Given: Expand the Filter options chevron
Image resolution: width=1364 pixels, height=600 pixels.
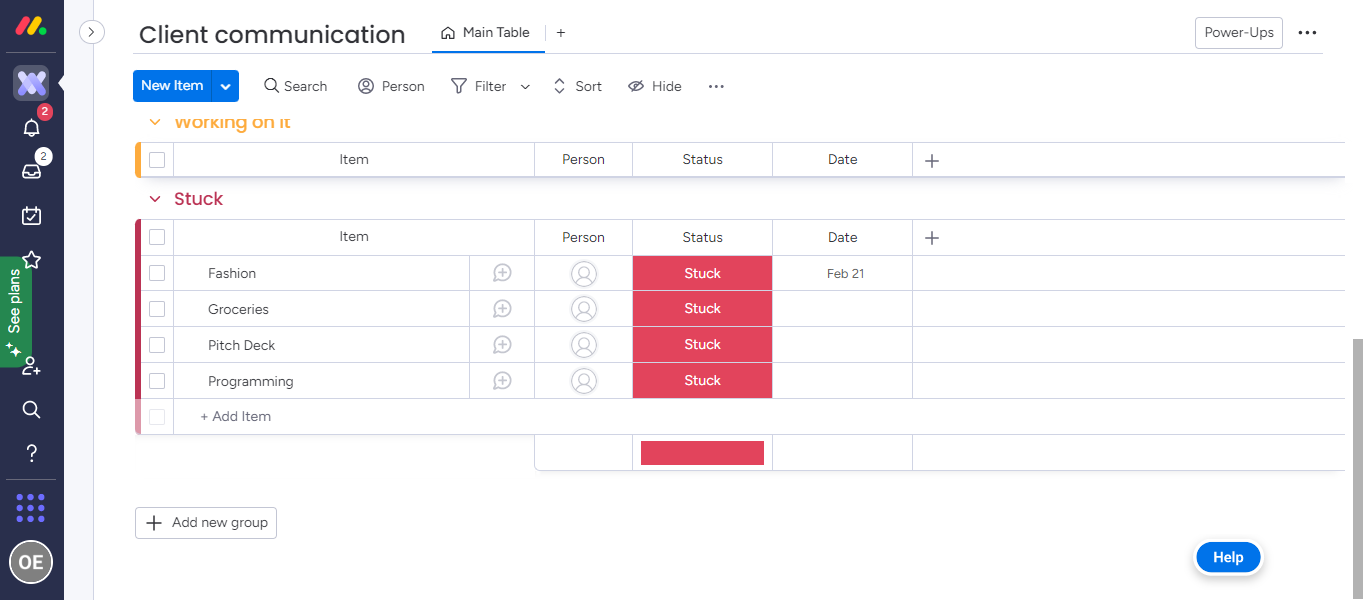Looking at the screenshot, I should click(525, 87).
